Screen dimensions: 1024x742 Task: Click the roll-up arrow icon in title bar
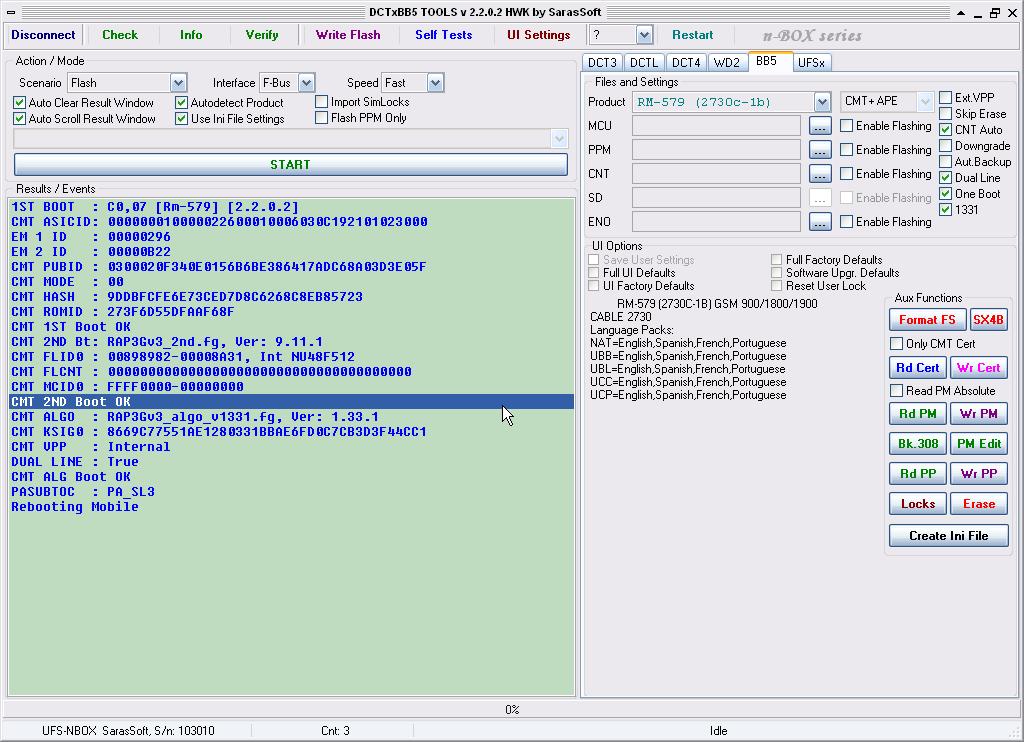click(x=961, y=12)
